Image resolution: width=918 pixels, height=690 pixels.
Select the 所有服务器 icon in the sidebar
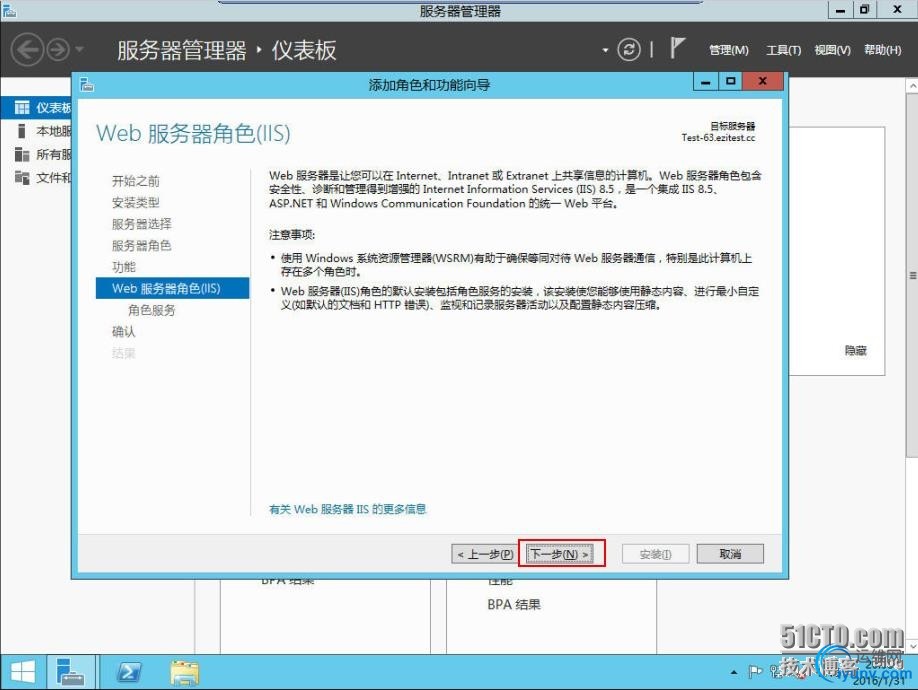[22, 155]
